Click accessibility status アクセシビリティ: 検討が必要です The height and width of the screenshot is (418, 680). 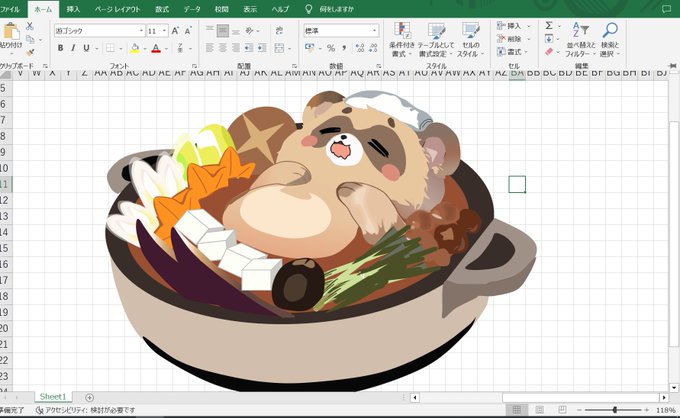pyautogui.click(x=85, y=410)
